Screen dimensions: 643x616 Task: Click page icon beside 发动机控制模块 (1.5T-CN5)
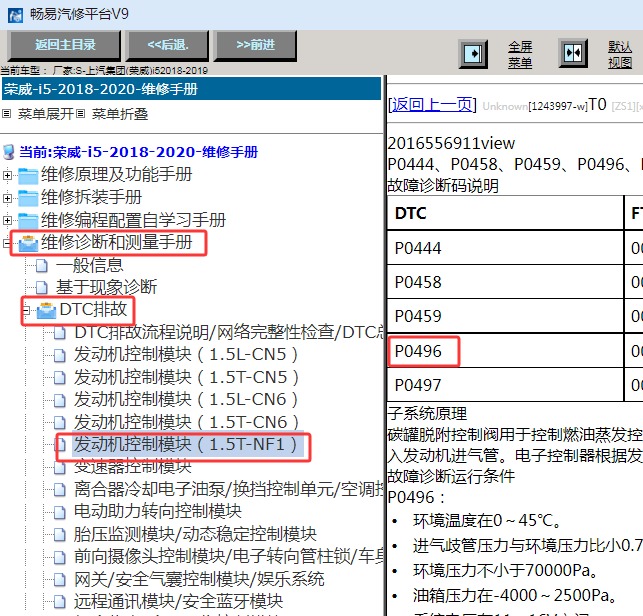point(59,378)
